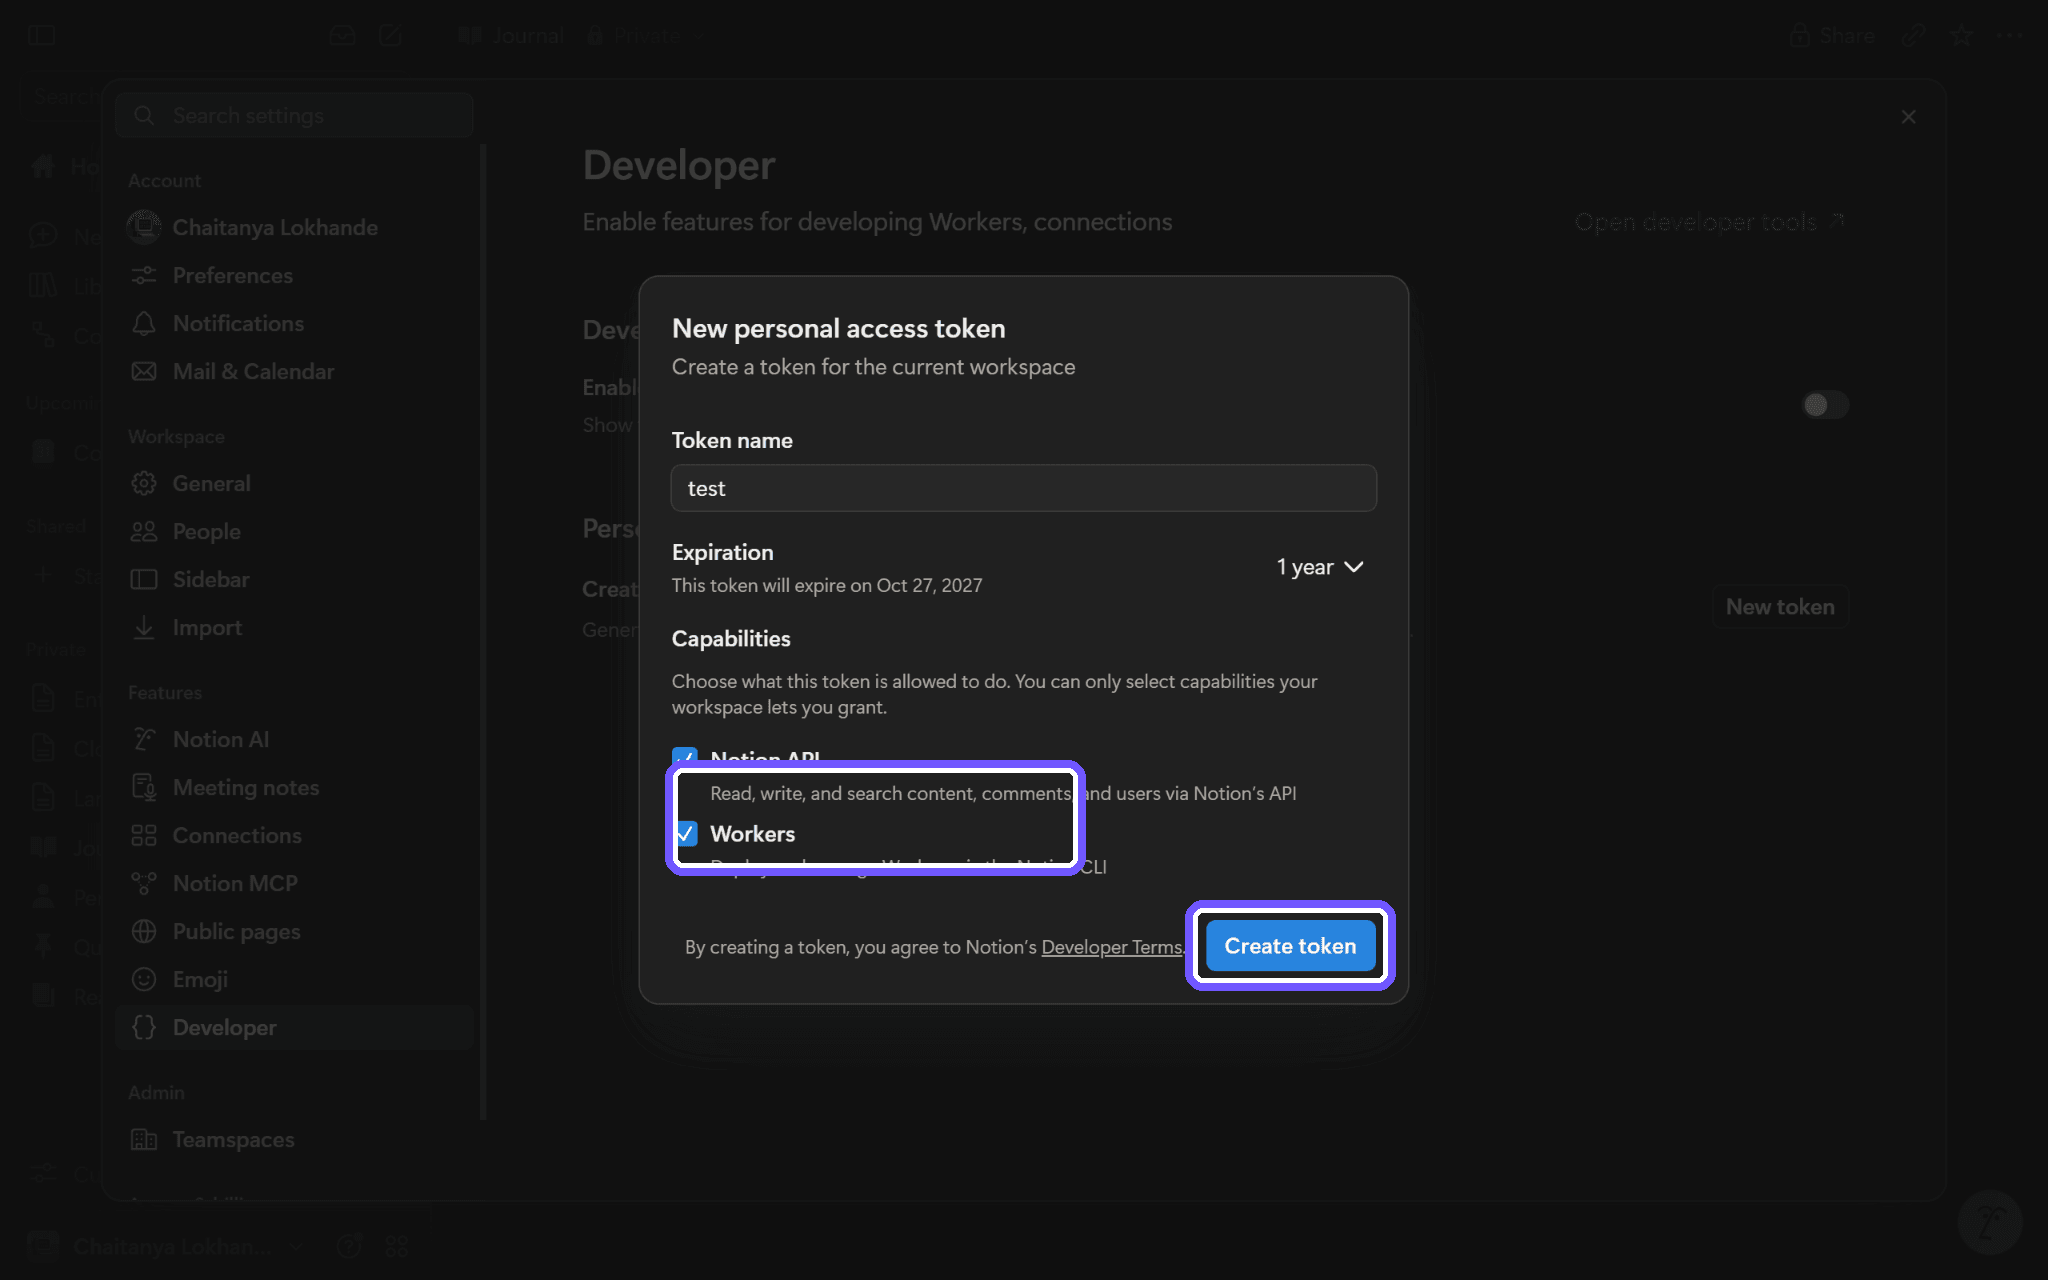Close the settings dialog with X
Viewport: 2048px width, 1280px height.
tap(1908, 117)
